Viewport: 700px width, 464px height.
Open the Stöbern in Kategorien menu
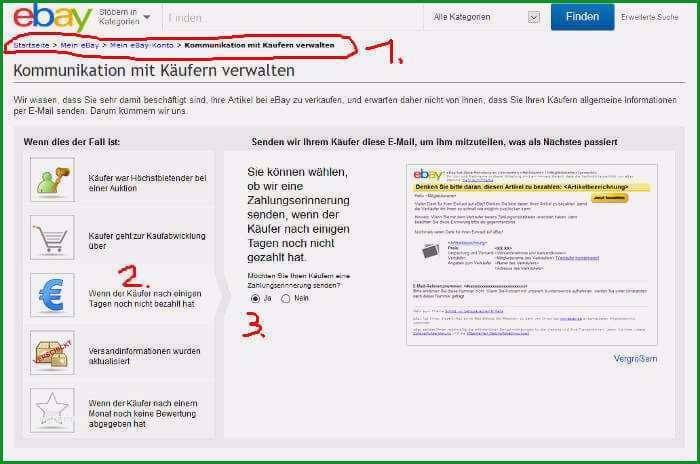pyautogui.click(x=124, y=17)
